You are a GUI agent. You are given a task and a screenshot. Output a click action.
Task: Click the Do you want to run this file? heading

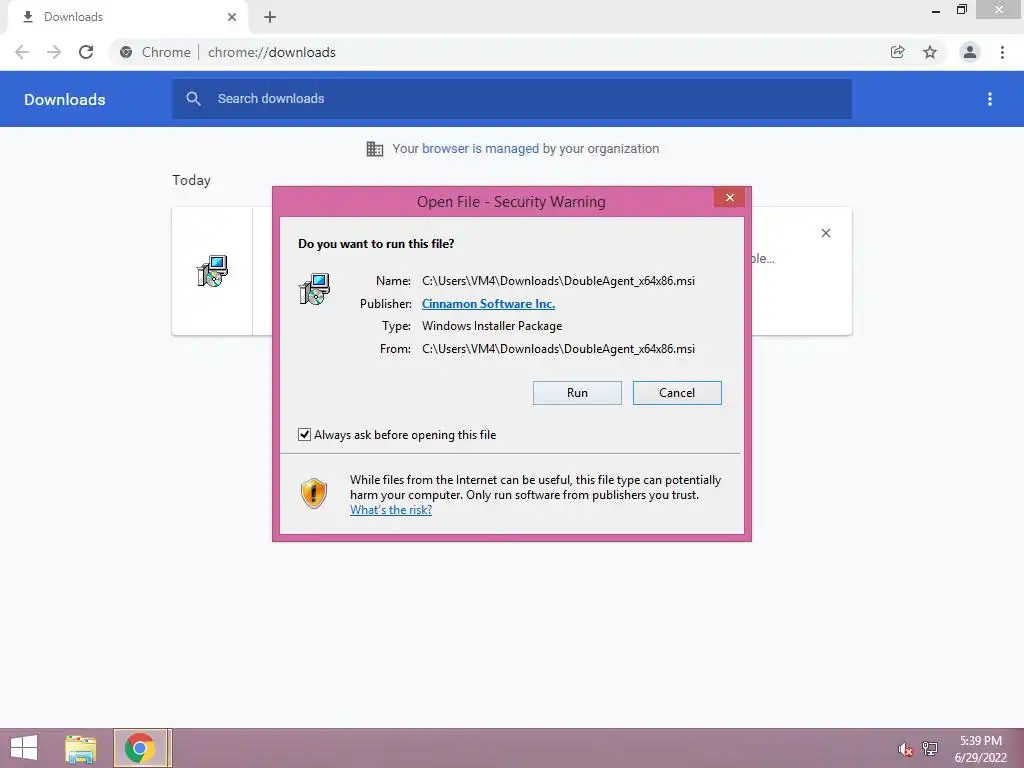point(376,244)
